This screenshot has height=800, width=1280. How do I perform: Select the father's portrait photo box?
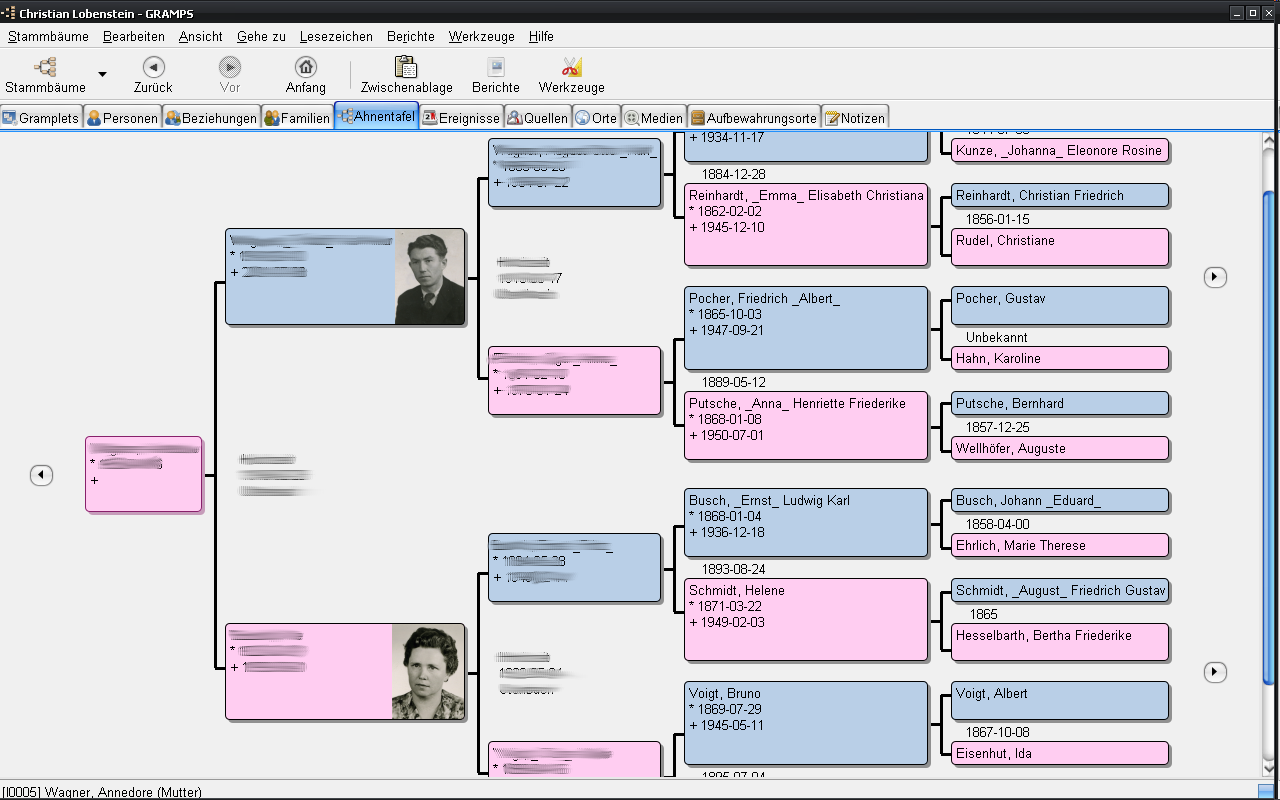click(345, 277)
